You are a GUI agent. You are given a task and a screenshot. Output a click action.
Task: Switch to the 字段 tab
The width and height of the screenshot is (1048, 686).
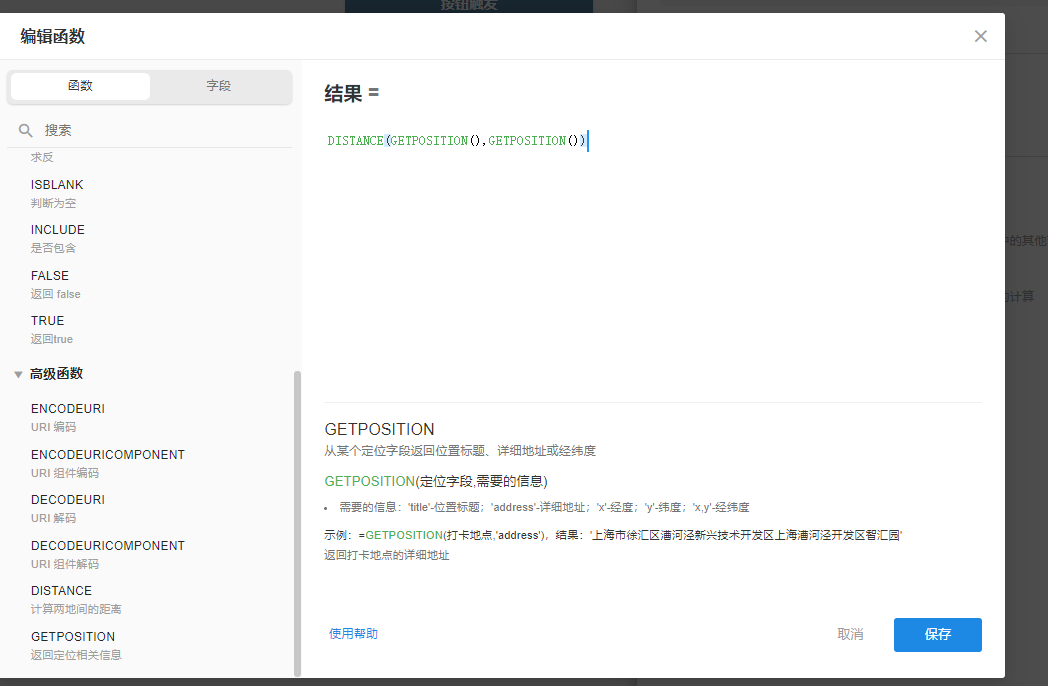(x=219, y=86)
